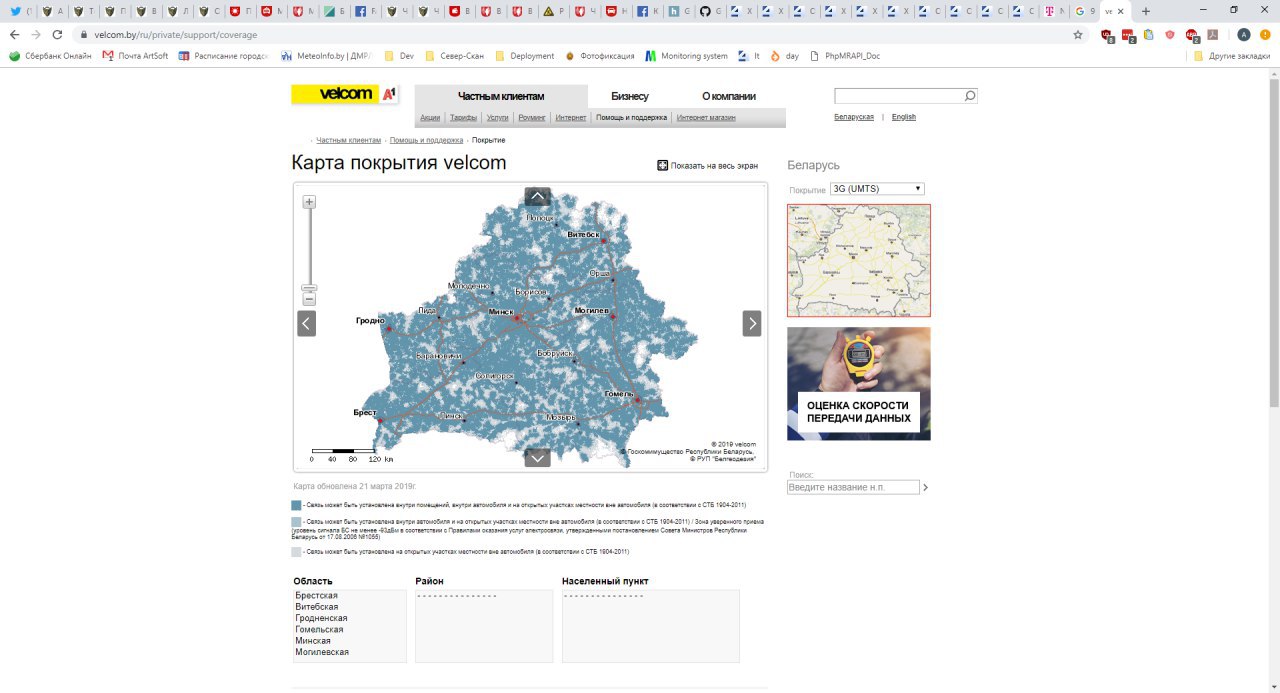Go back in browser history
Image resolution: width=1280 pixels, height=693 pixels.
tap(14, 34)
